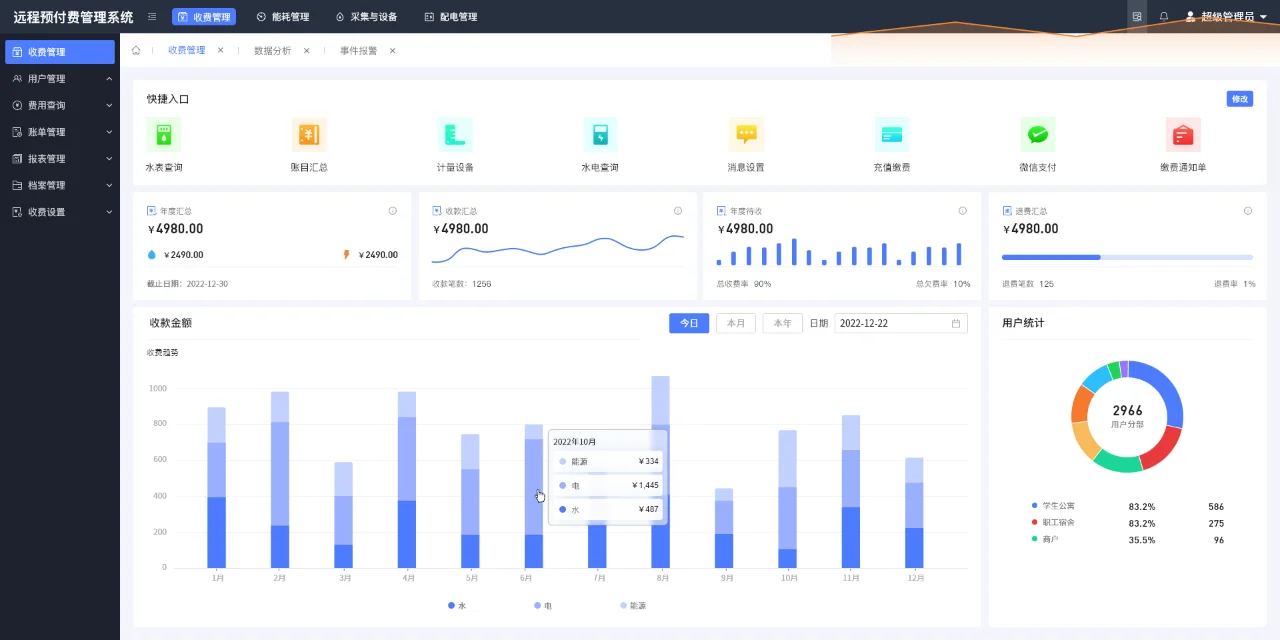Open the 水电查询 quick entry icon

point(600,134)
